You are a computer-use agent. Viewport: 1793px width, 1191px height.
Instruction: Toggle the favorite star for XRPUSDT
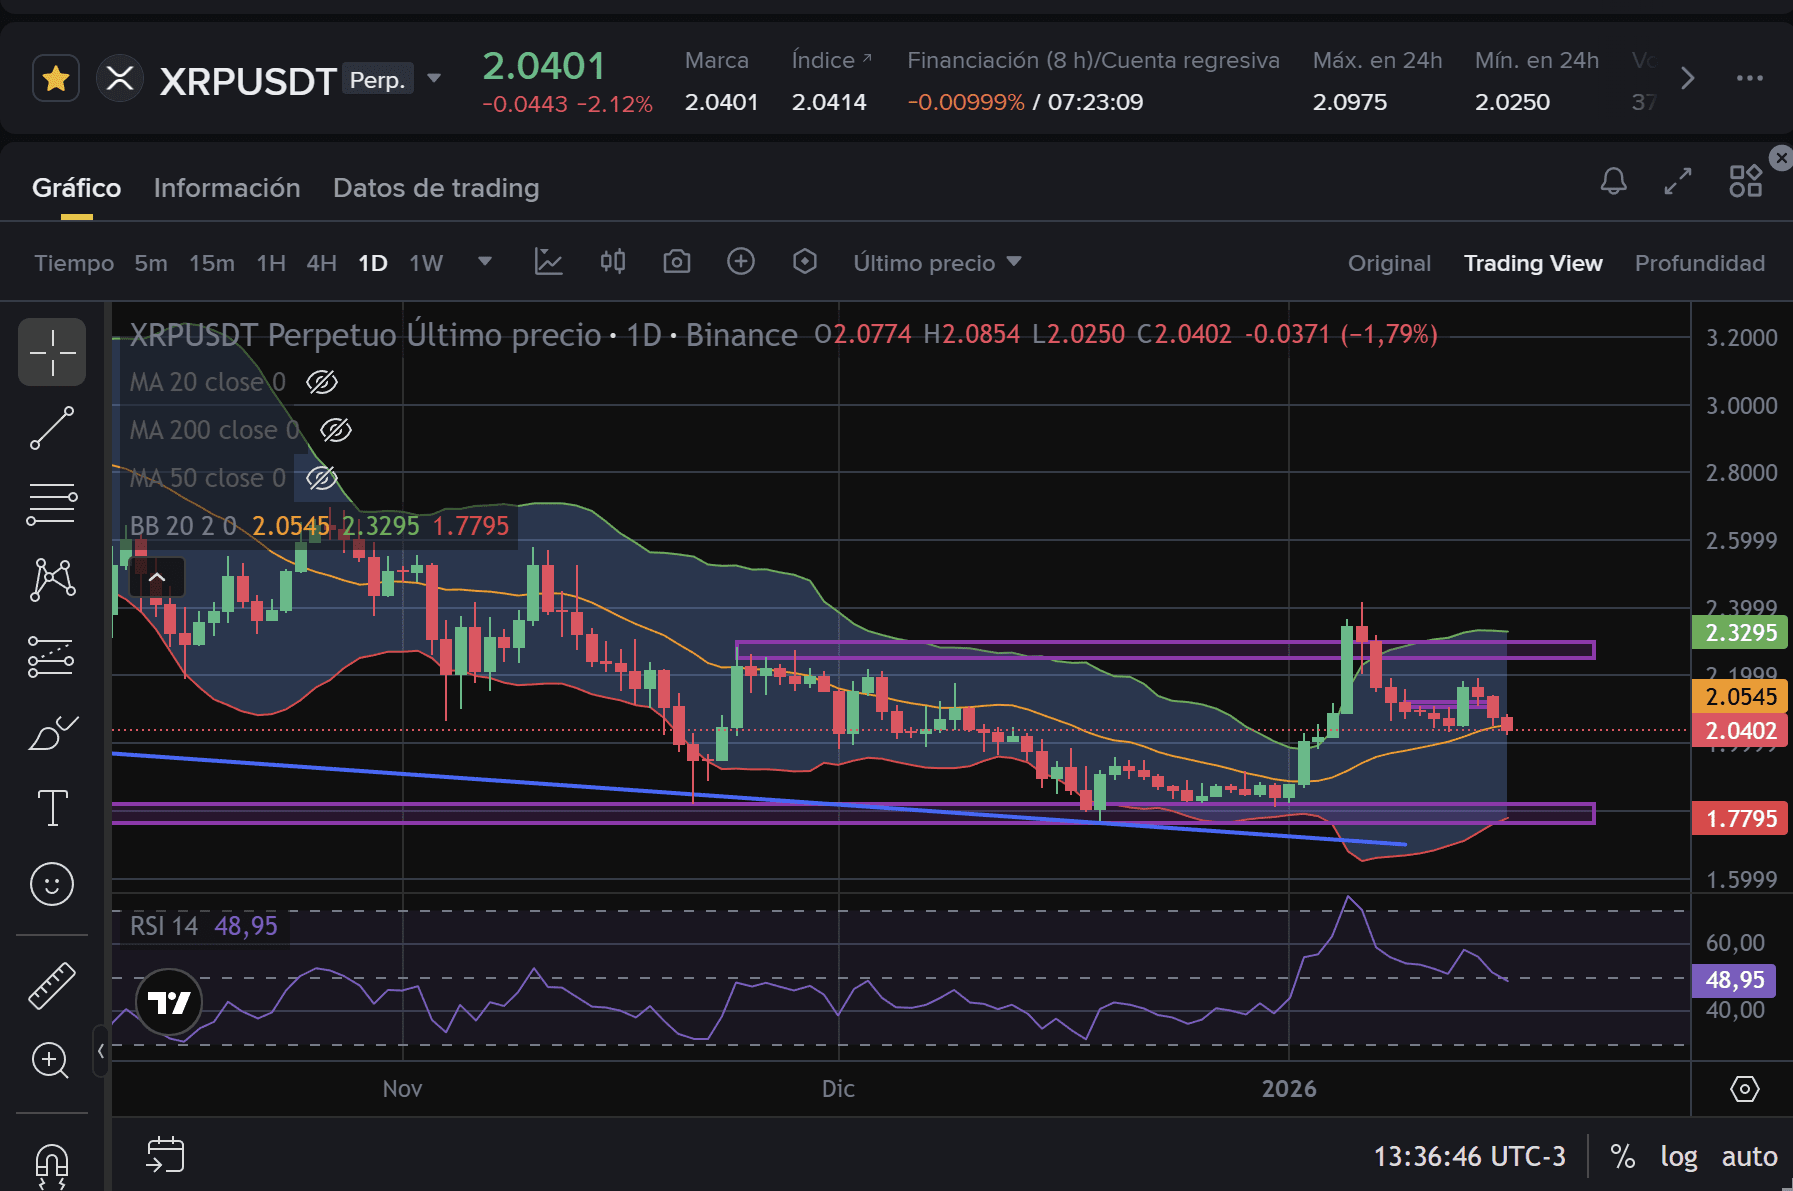click(x=56, y=78)
